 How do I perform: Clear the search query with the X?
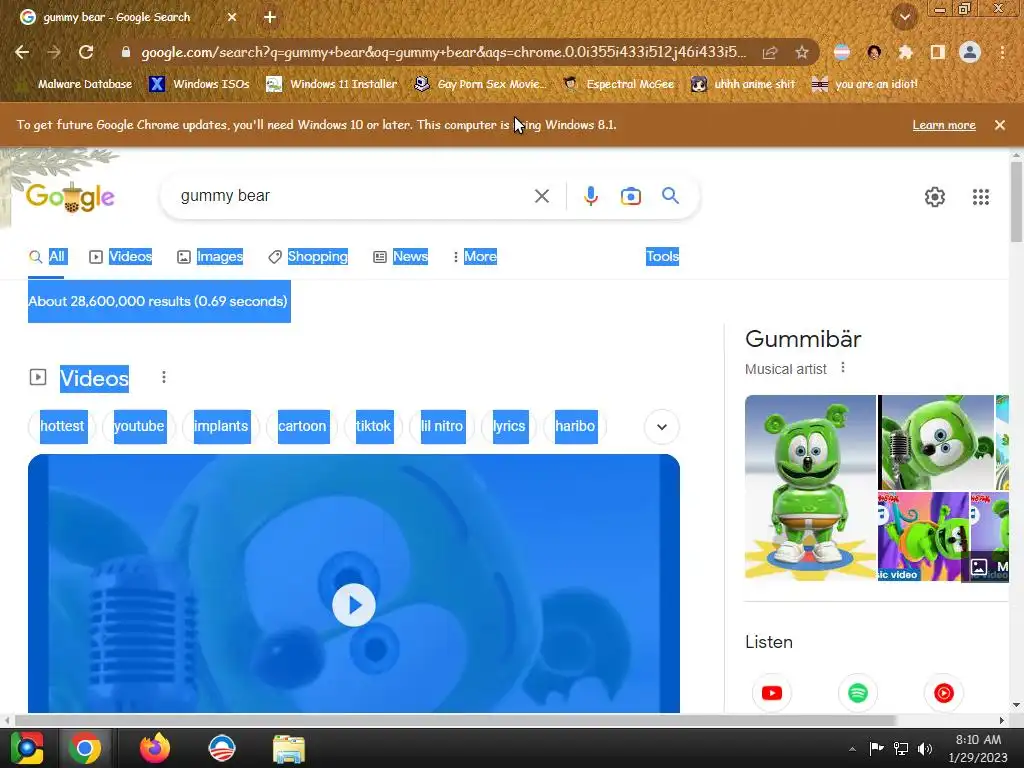[541, 196]
